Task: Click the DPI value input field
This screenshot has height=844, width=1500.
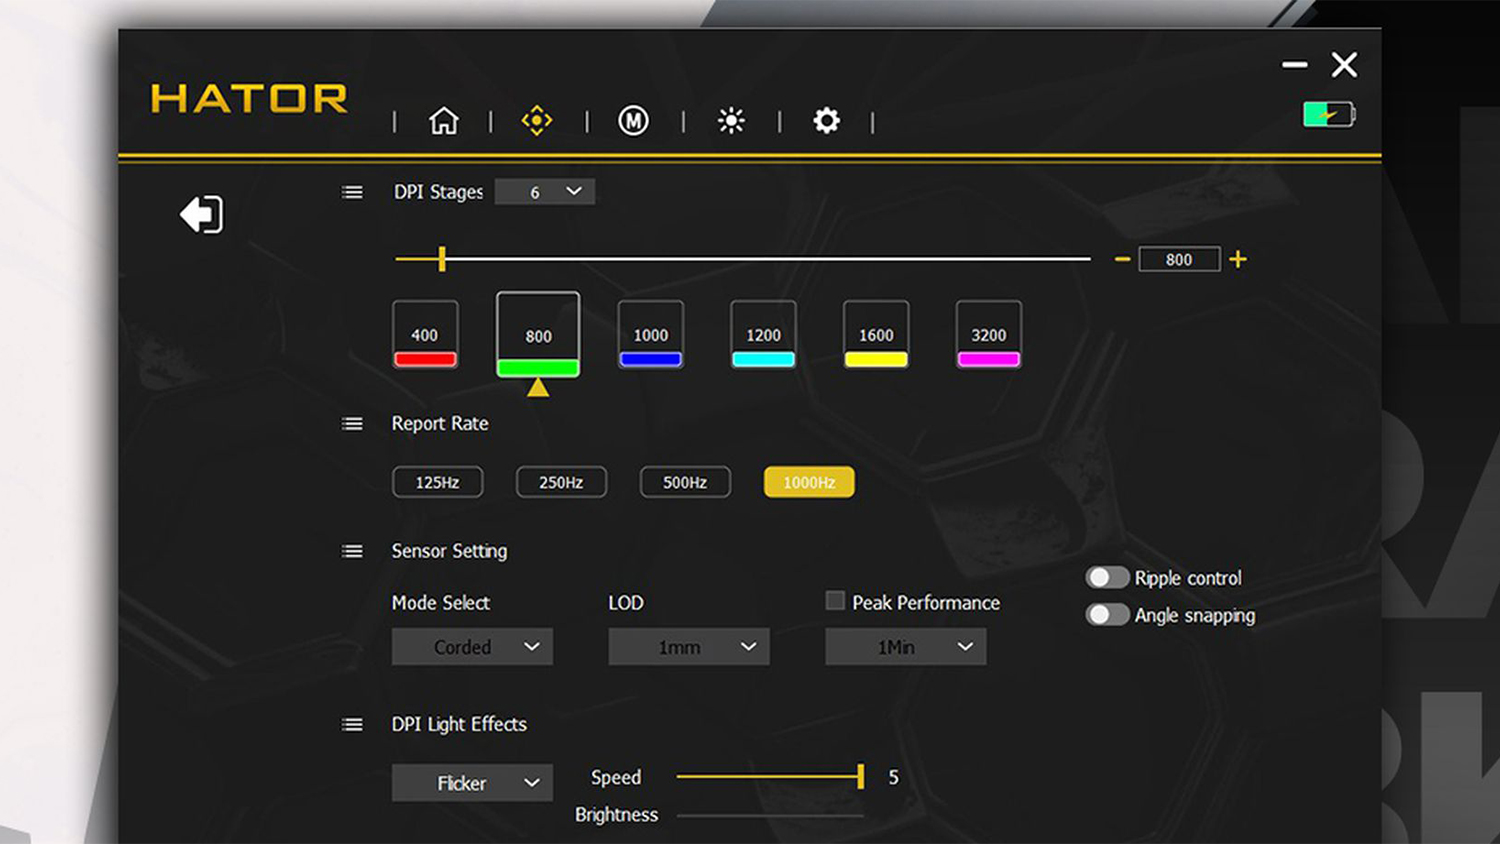Action: (x=1179, y=260)
